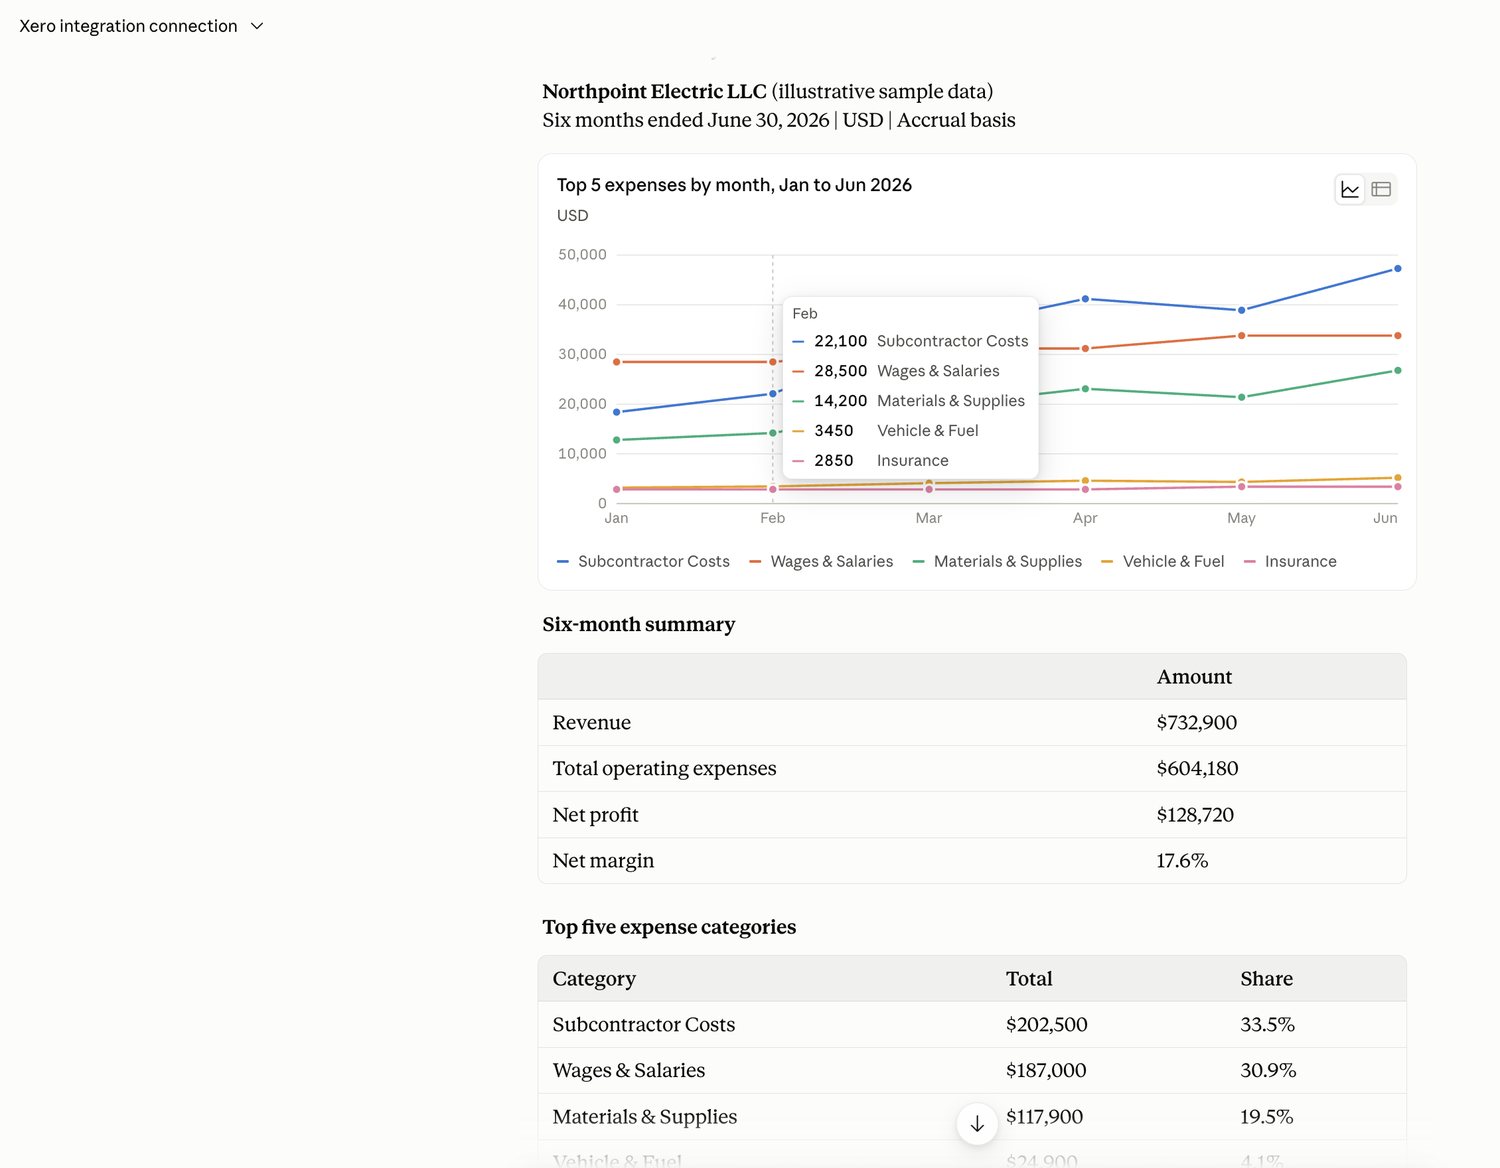Click the Northpoint Electric LLC title

[654, 91]
